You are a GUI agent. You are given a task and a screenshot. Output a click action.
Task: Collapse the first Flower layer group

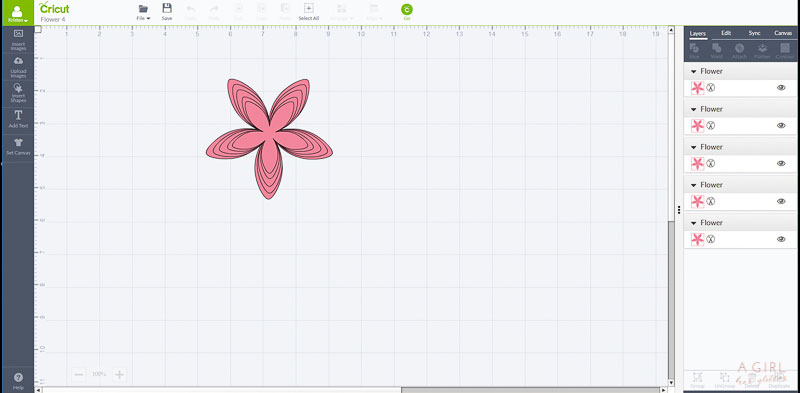[x=693, y=71]
